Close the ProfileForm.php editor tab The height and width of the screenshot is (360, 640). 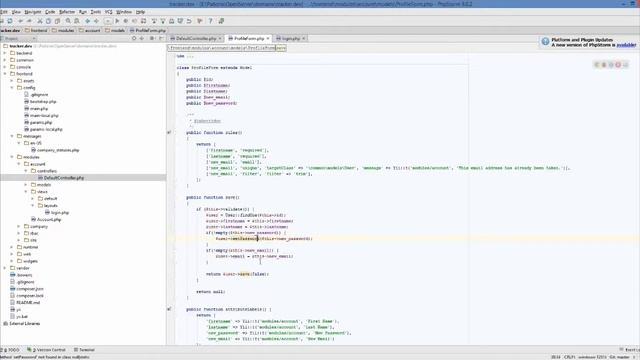(268, 38)
